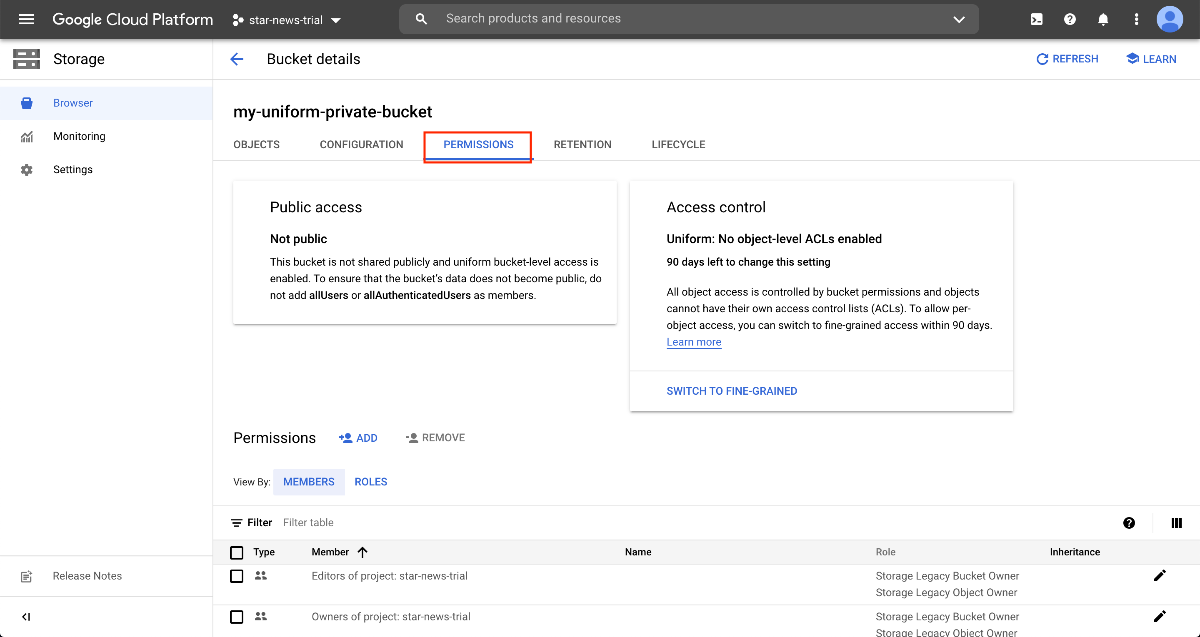
Task: Open Settings in the Storage sidebar
Action: pyautogui.click(x=106, y=170)
